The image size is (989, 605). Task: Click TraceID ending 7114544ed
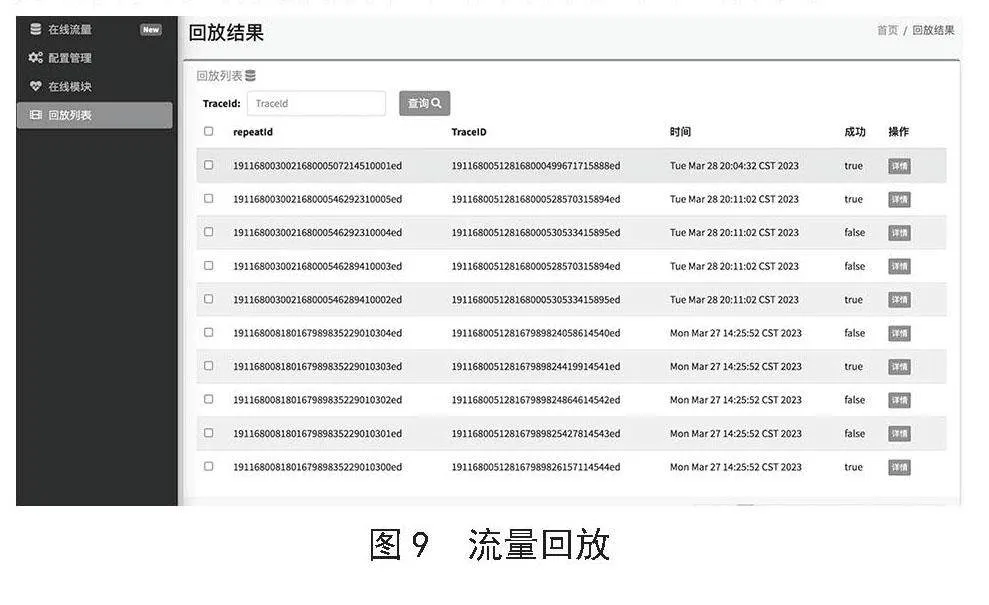(x=535, y=467)
